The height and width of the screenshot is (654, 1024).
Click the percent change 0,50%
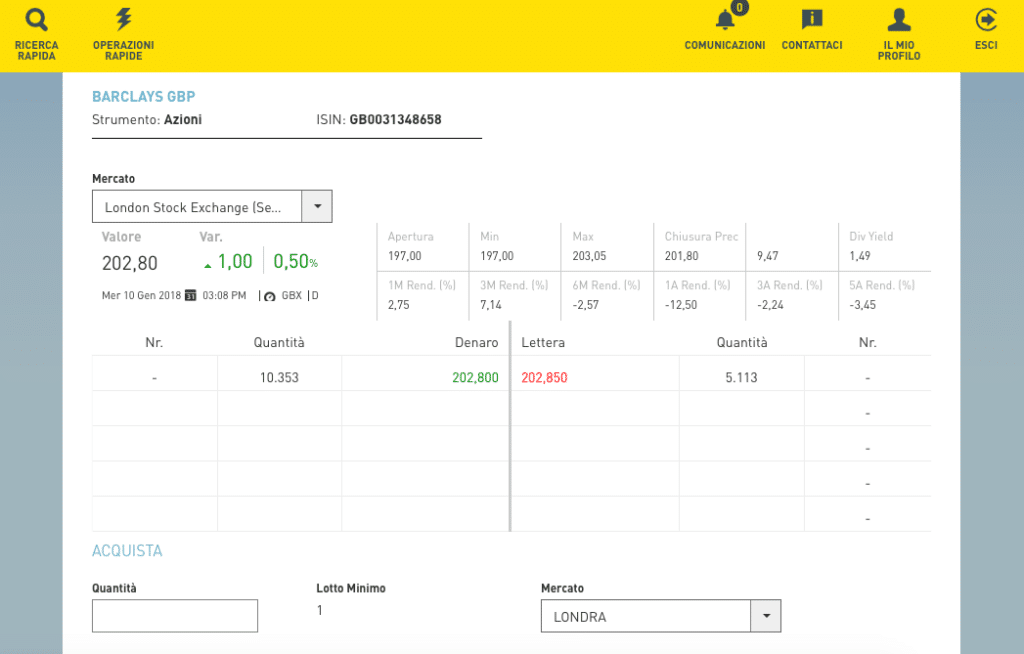296,262
